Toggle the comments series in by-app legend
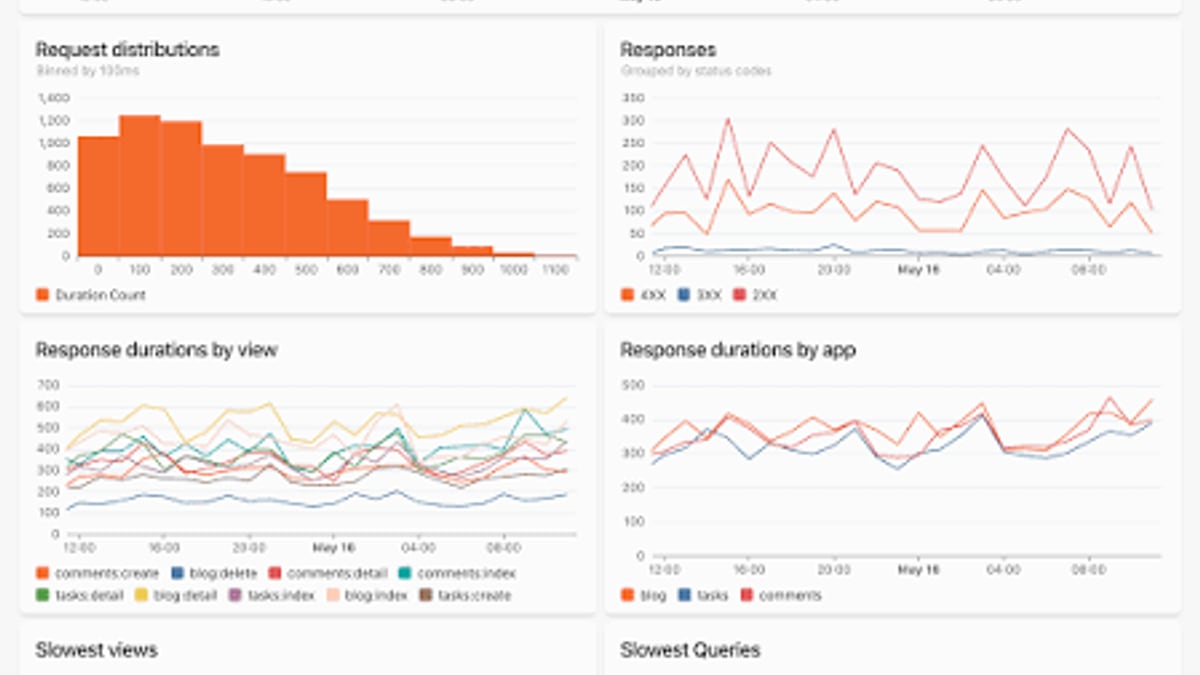The width and height of the screenshot is (1200, 675). 780,595
